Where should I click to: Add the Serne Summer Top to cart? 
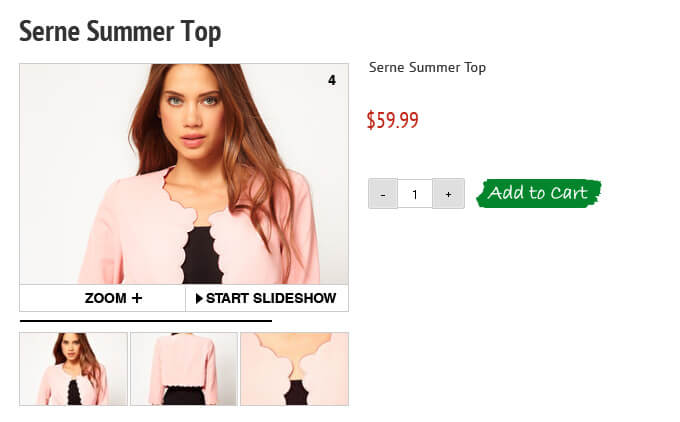(539, 193)
